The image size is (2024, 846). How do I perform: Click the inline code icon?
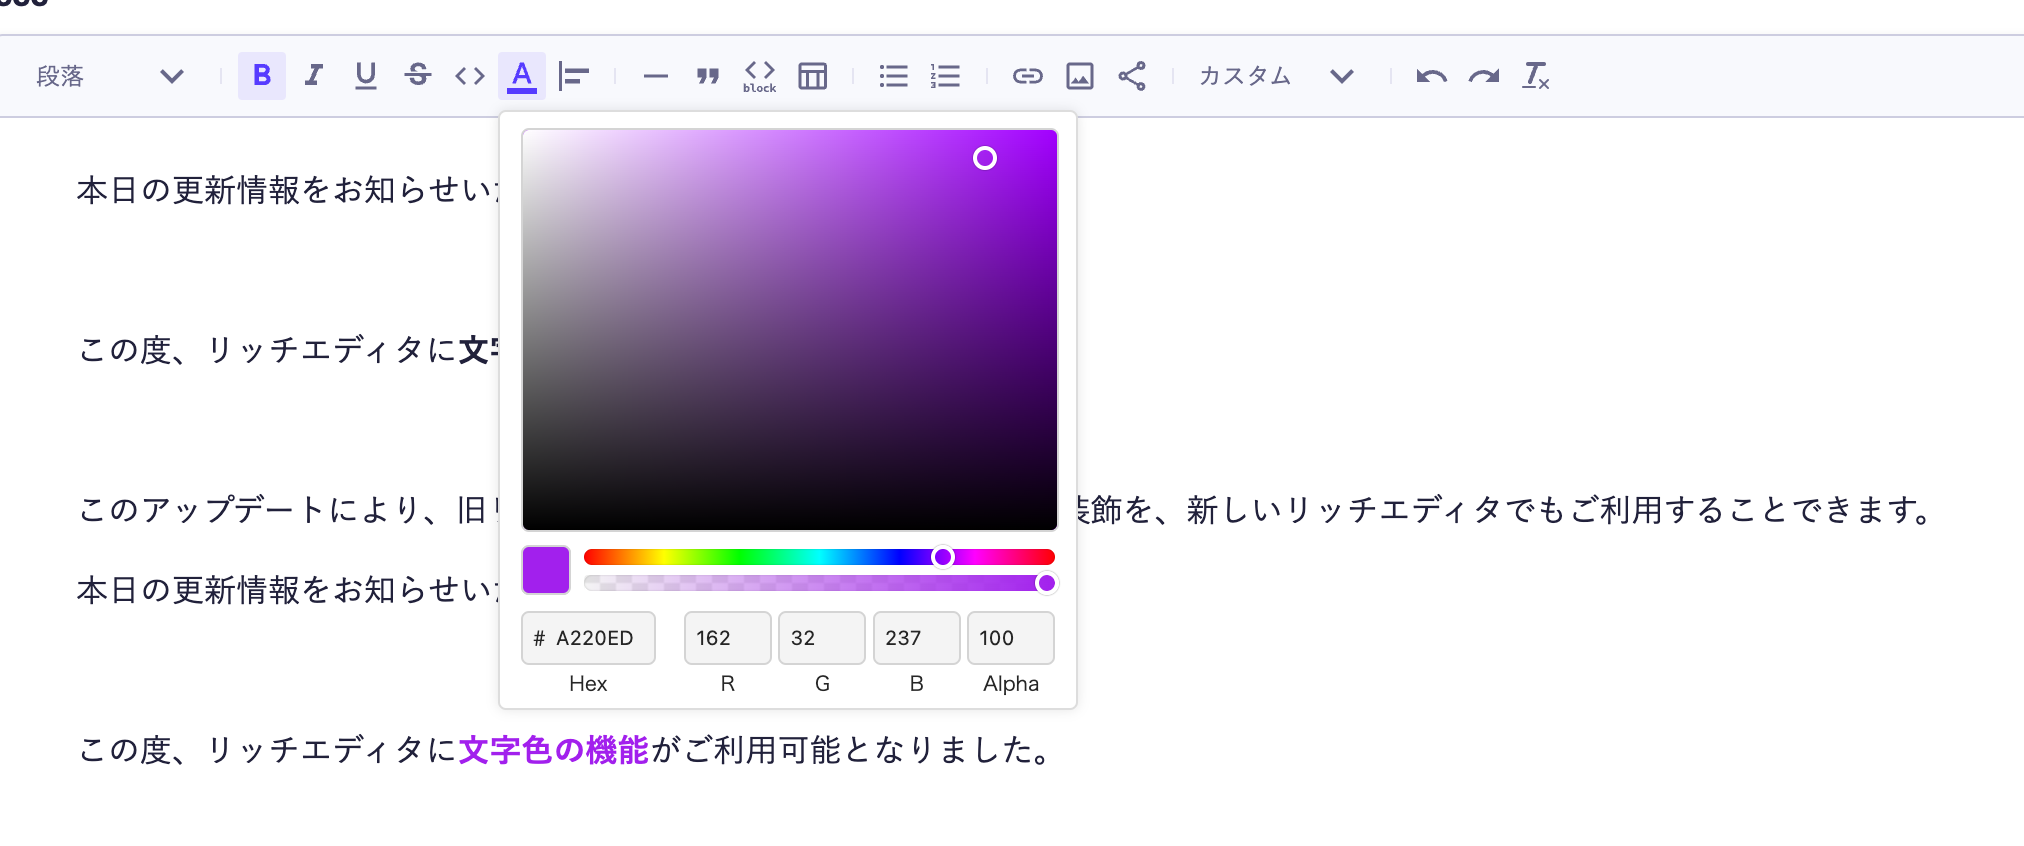(x=470, y=76)
